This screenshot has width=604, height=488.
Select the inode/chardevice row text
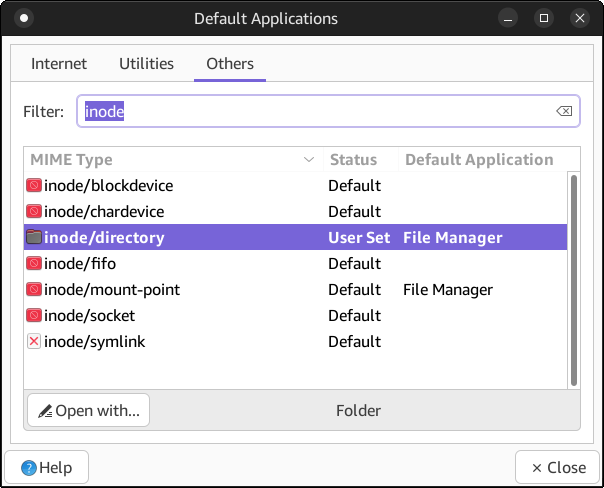[x=104, y=211]
